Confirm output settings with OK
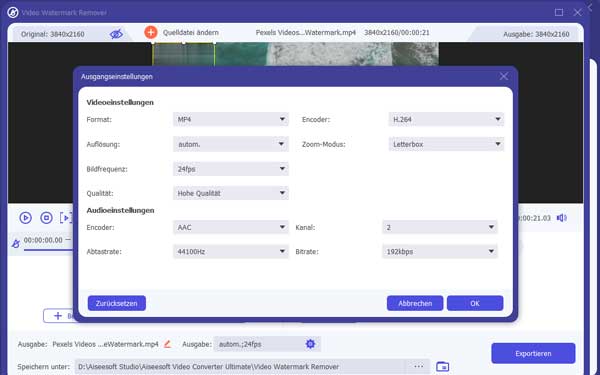 pos(475,303)
